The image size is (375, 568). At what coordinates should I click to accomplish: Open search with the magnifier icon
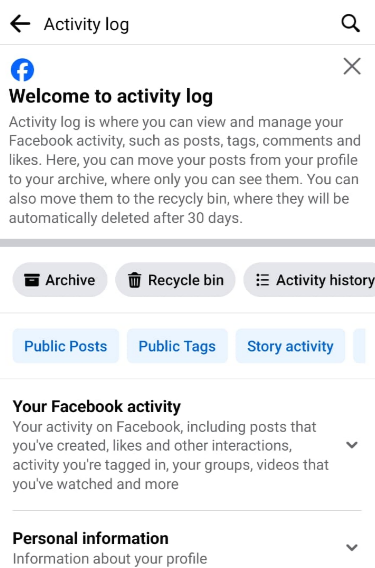tap(350, 24)
